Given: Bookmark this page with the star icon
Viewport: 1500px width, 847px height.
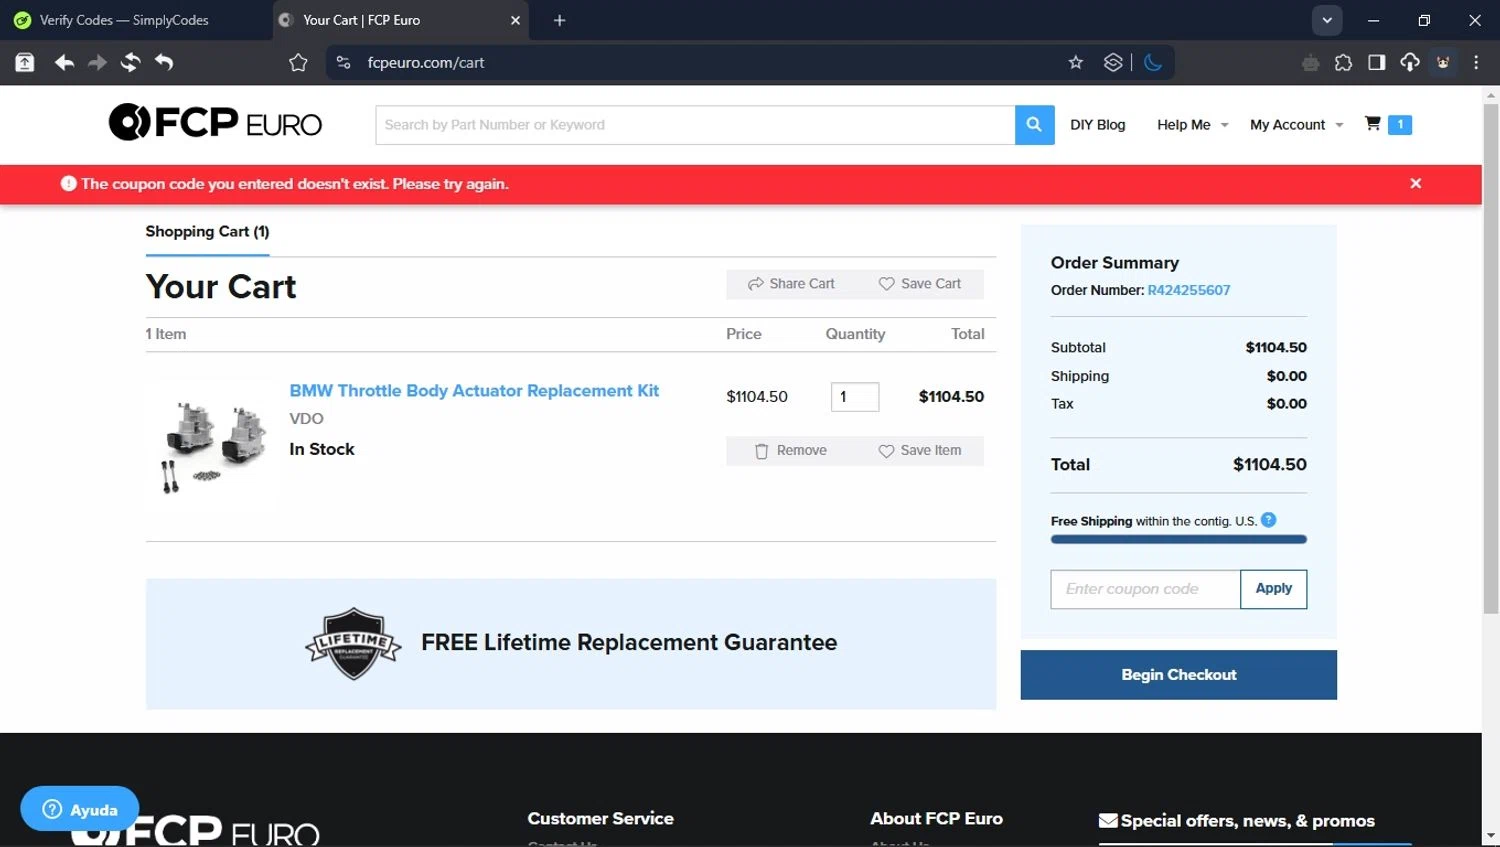Looking at the screenshot, I should [1076, 62].
